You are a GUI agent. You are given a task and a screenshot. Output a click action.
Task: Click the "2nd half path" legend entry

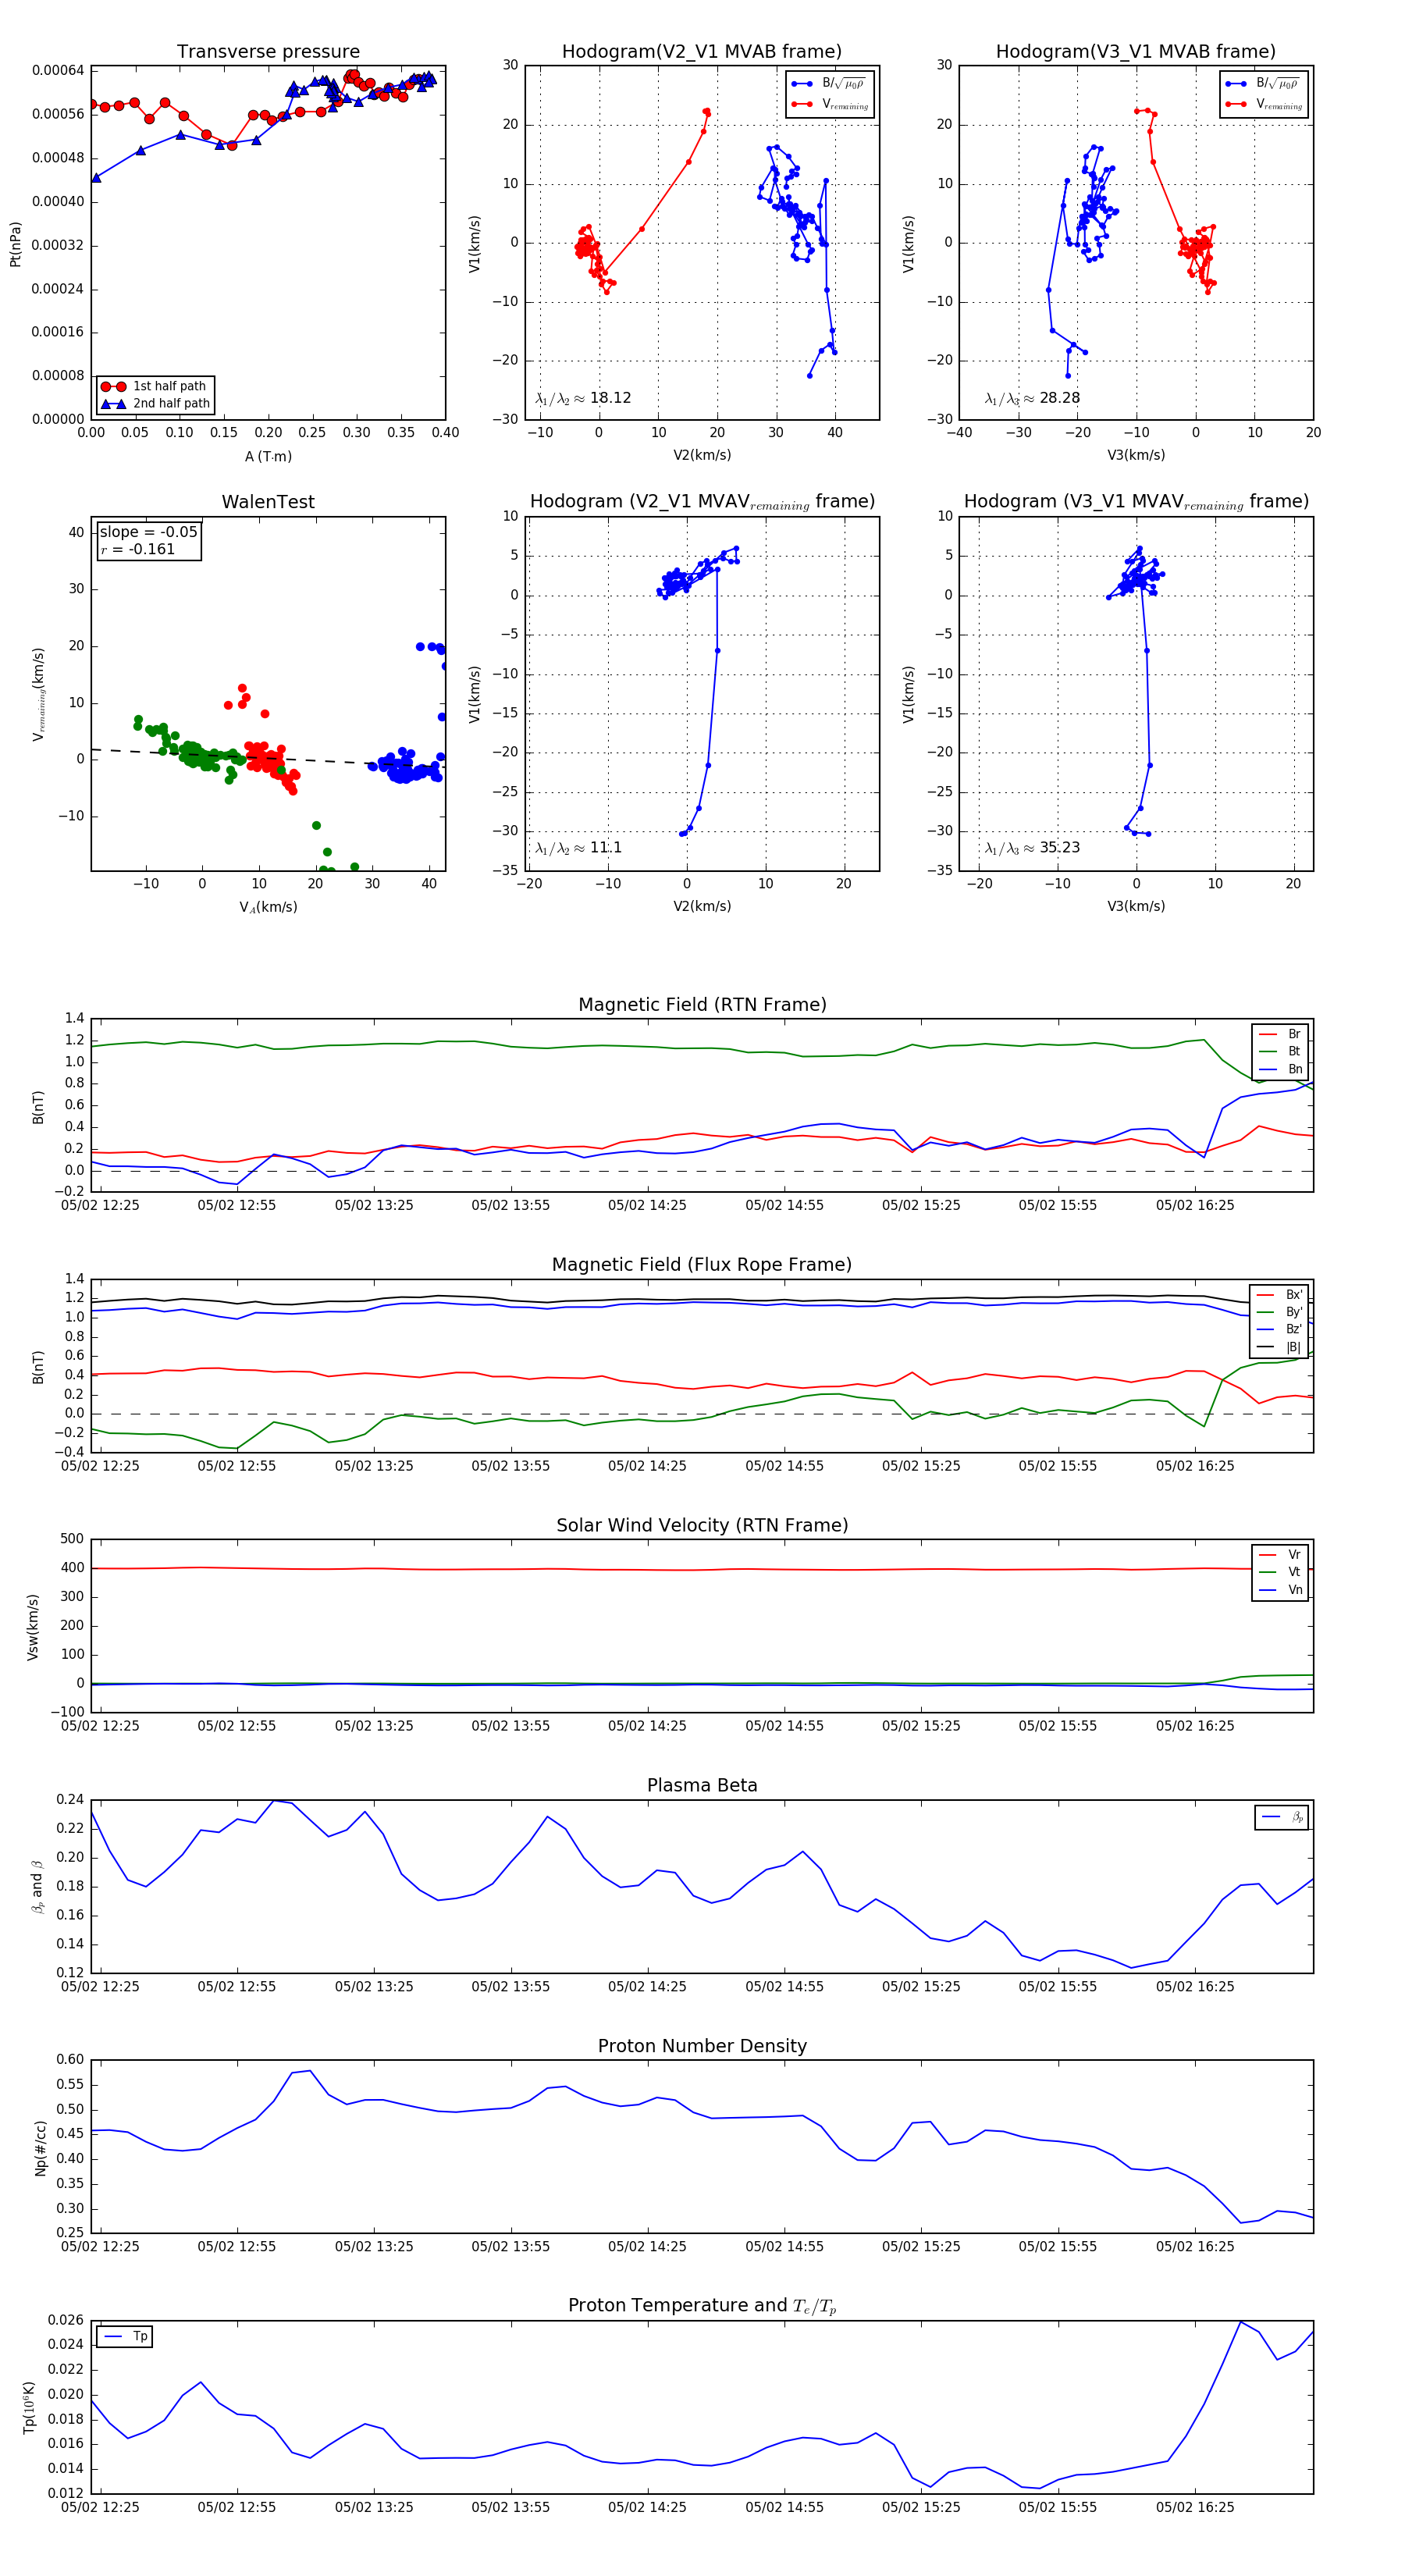155,404
